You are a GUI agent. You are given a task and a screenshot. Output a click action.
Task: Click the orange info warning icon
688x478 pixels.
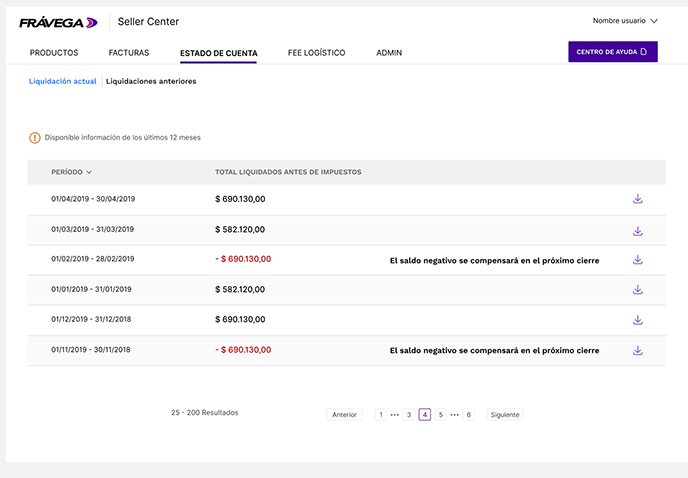tap(35, 138)
